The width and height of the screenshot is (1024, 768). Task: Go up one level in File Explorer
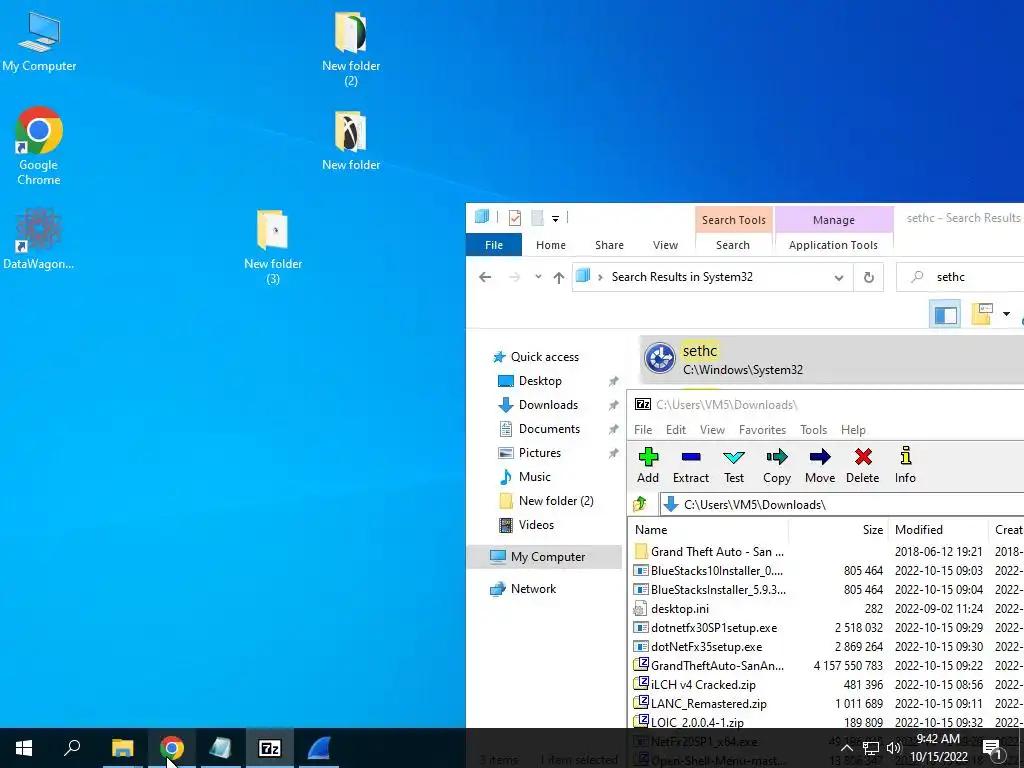click(x=558, y=277)
